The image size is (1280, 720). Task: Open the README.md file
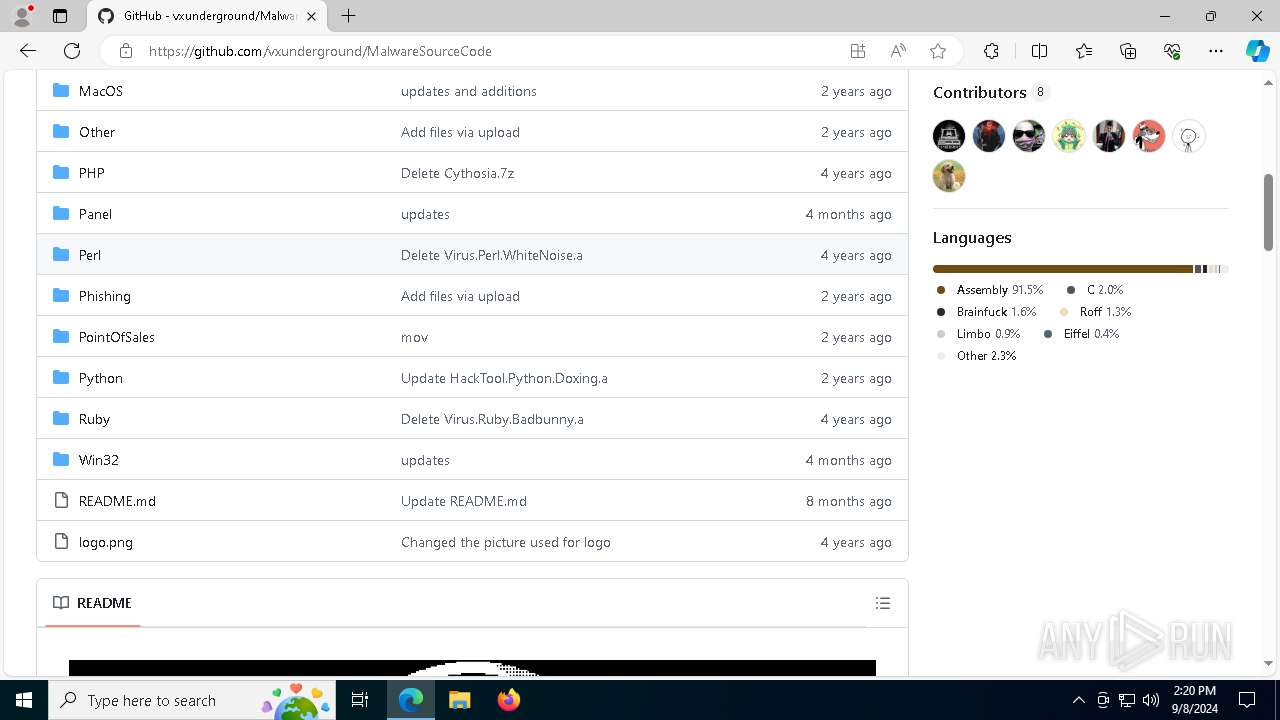[117, 501]
